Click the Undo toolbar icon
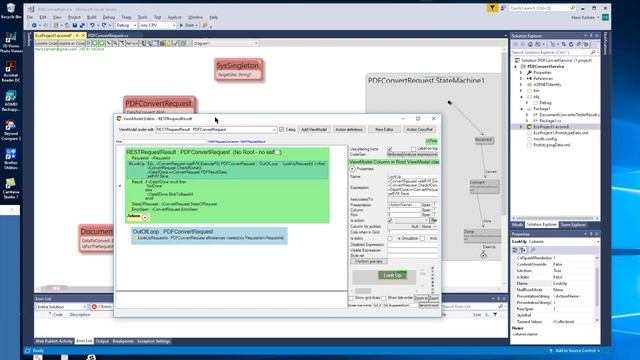Viewport: 640px width, 360px height. pyautogui.click(x=92, y=25)
